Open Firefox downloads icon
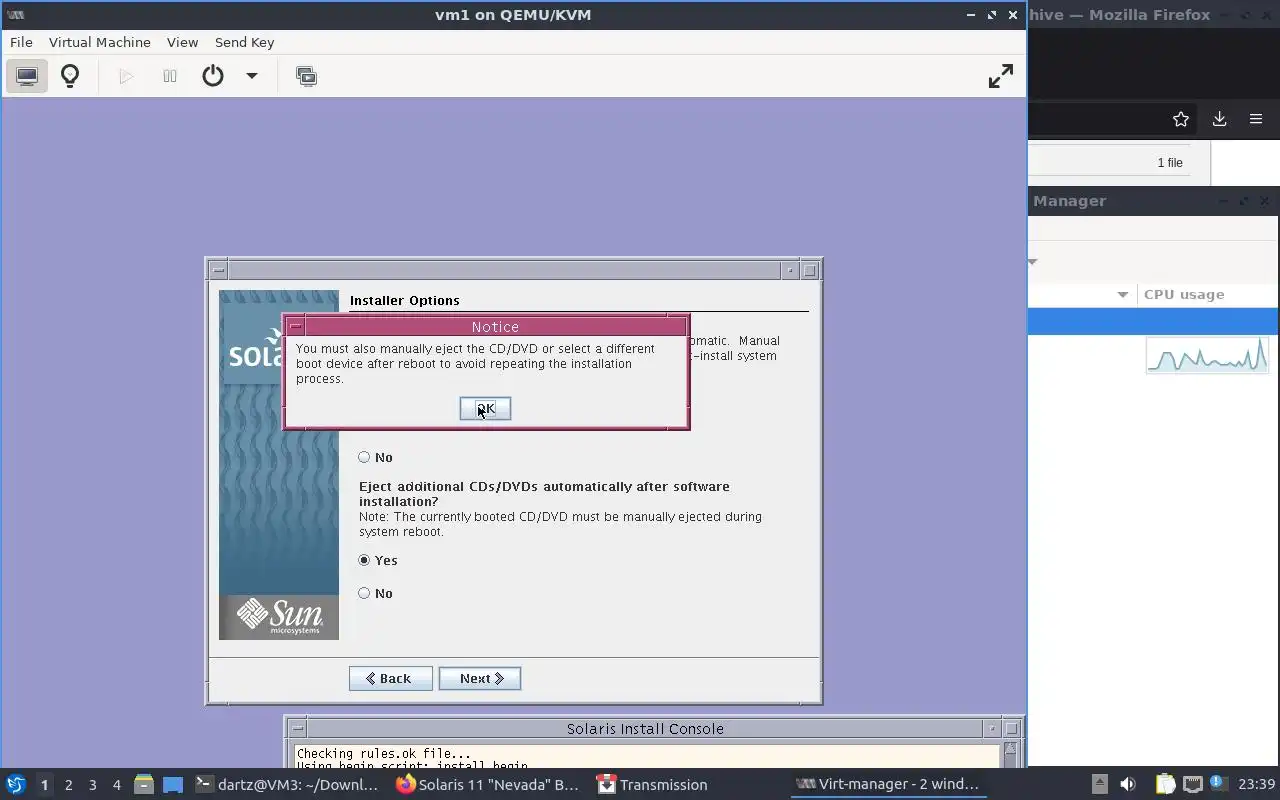The width and height of the screenshot is (1280, 800). pos(1219,119)
